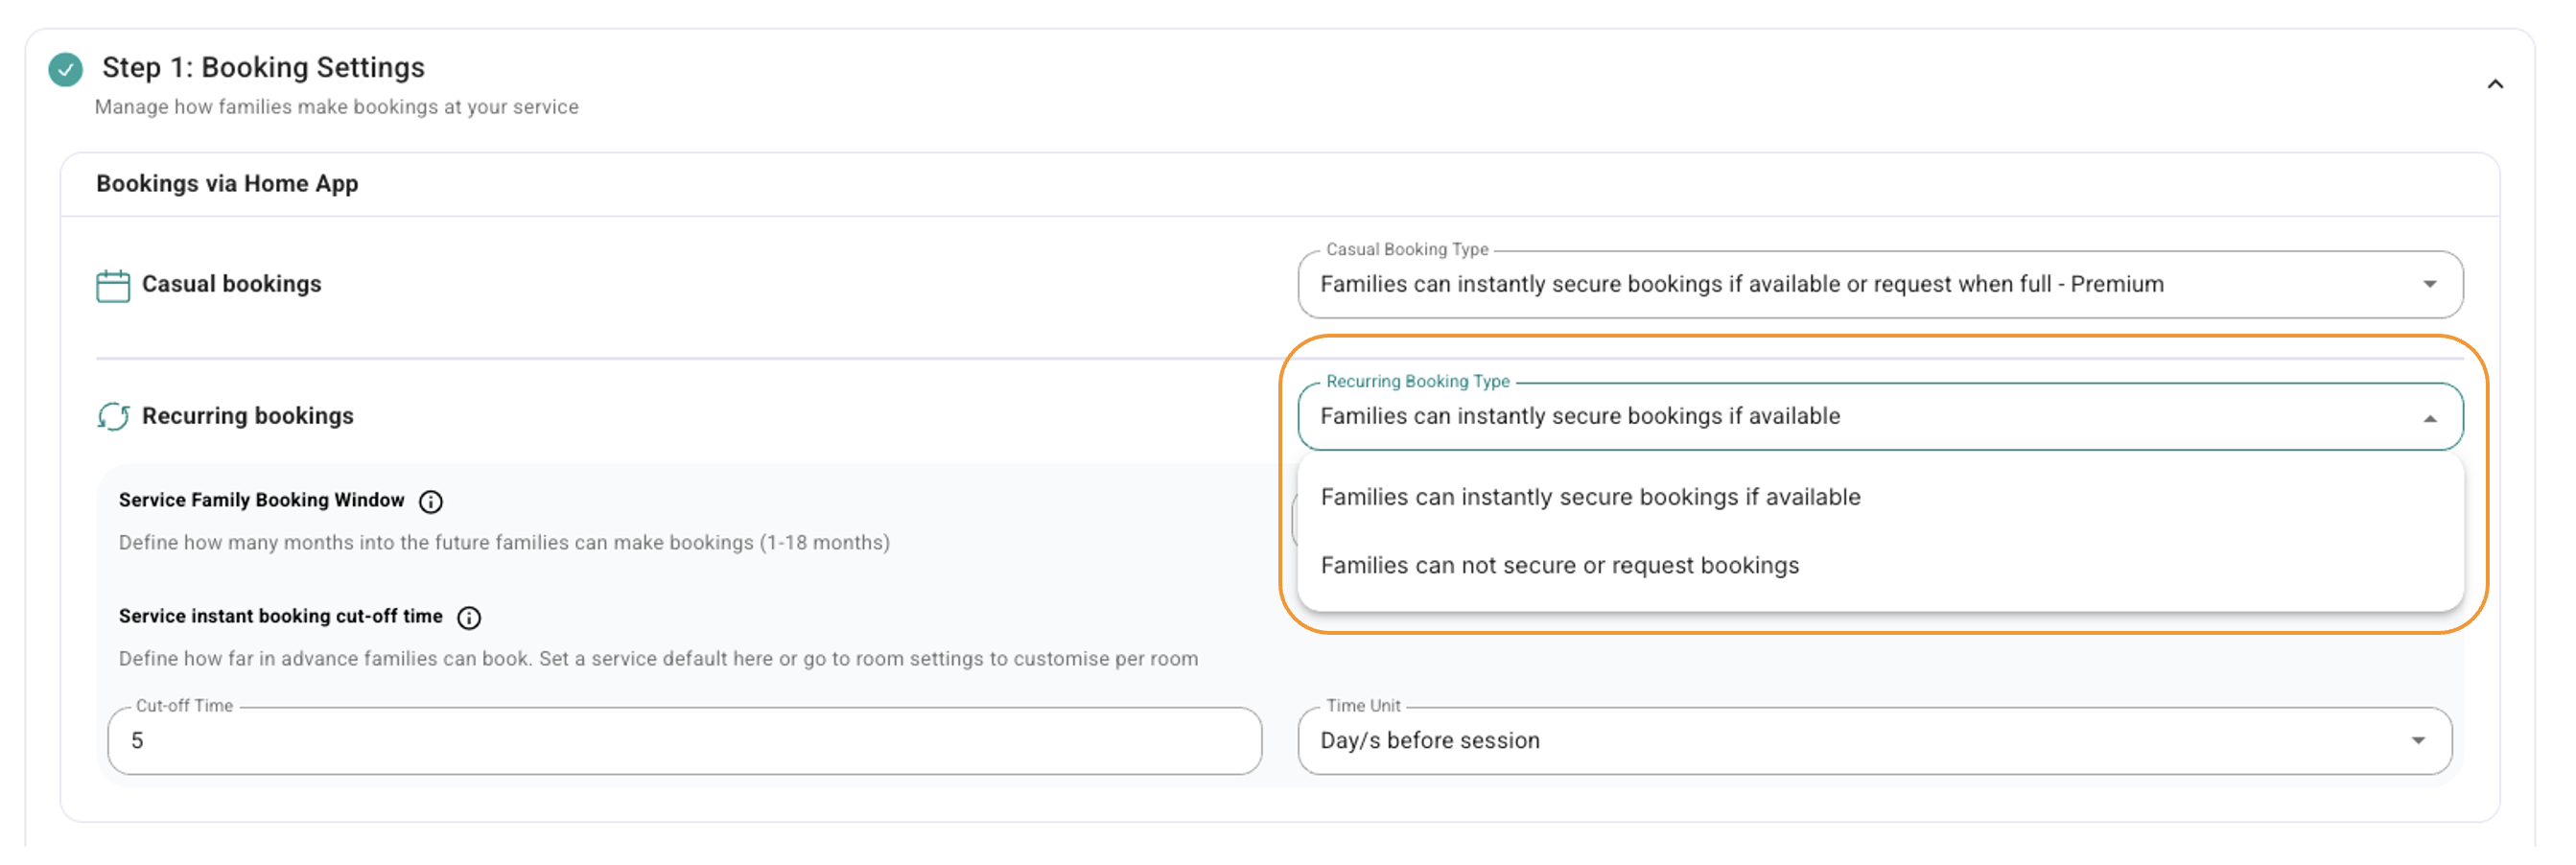
Task: Click the 'Define how many months into the future' description
Action: click(x=504, y=543)
